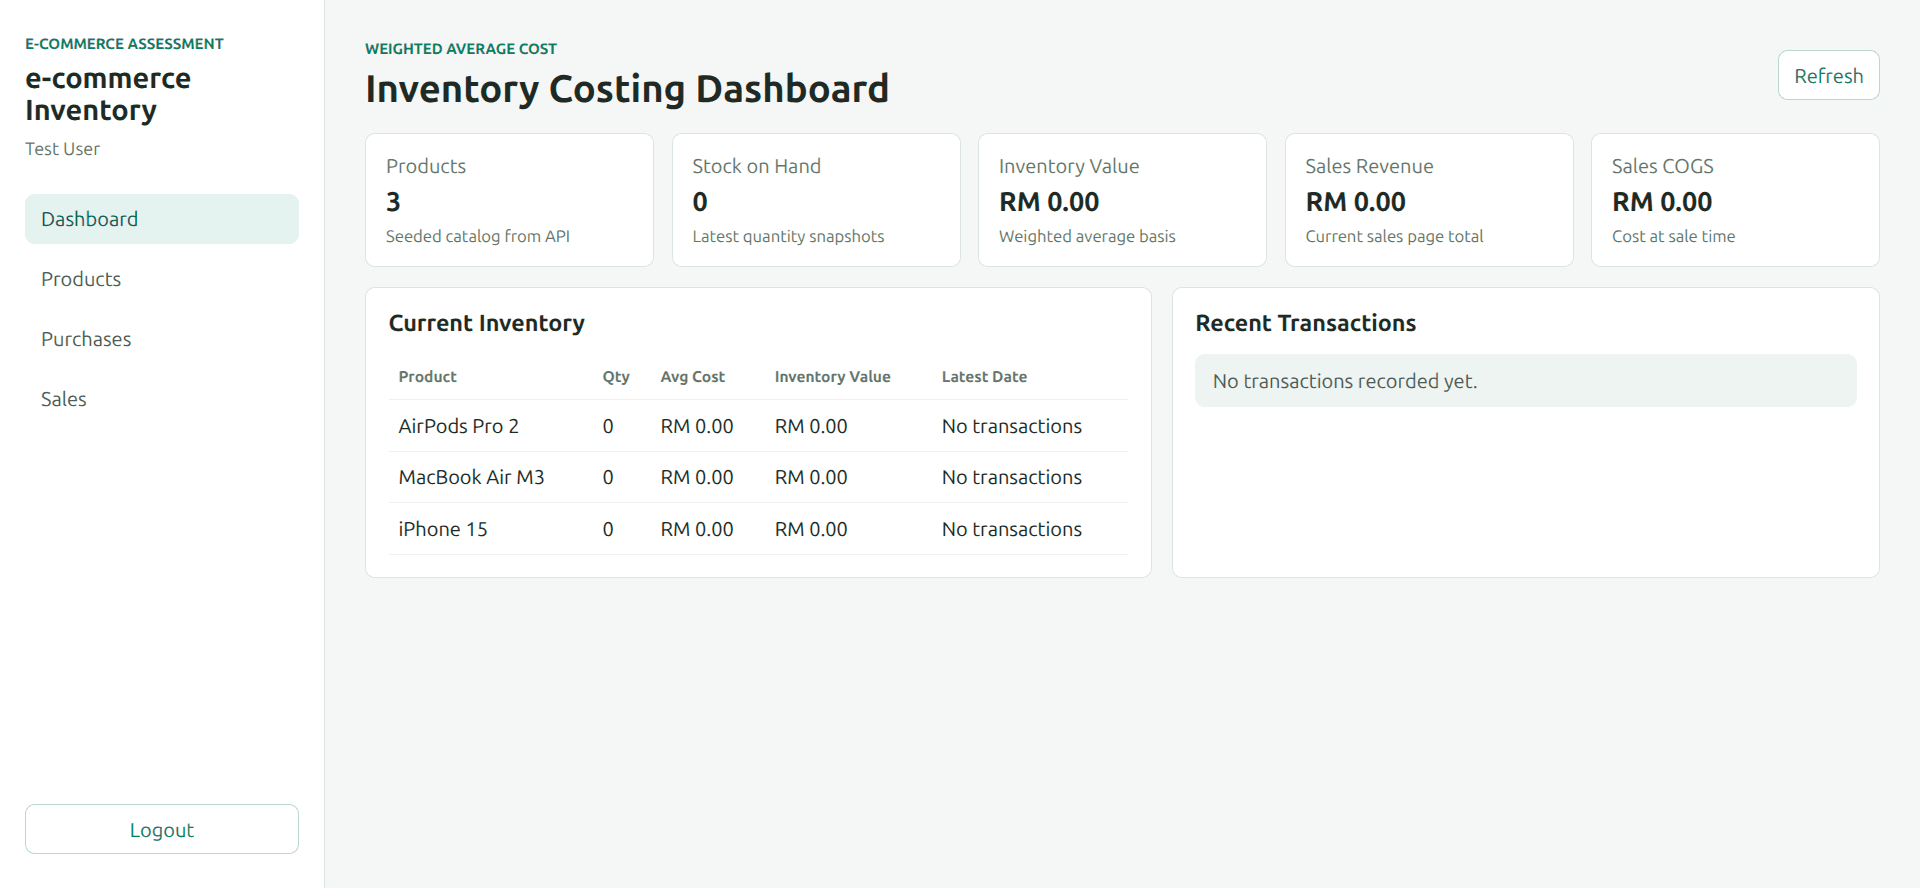This screenshot has height=888, width=1920.
Task: Open Purchases in the sidebar
Action: point(162,339)
